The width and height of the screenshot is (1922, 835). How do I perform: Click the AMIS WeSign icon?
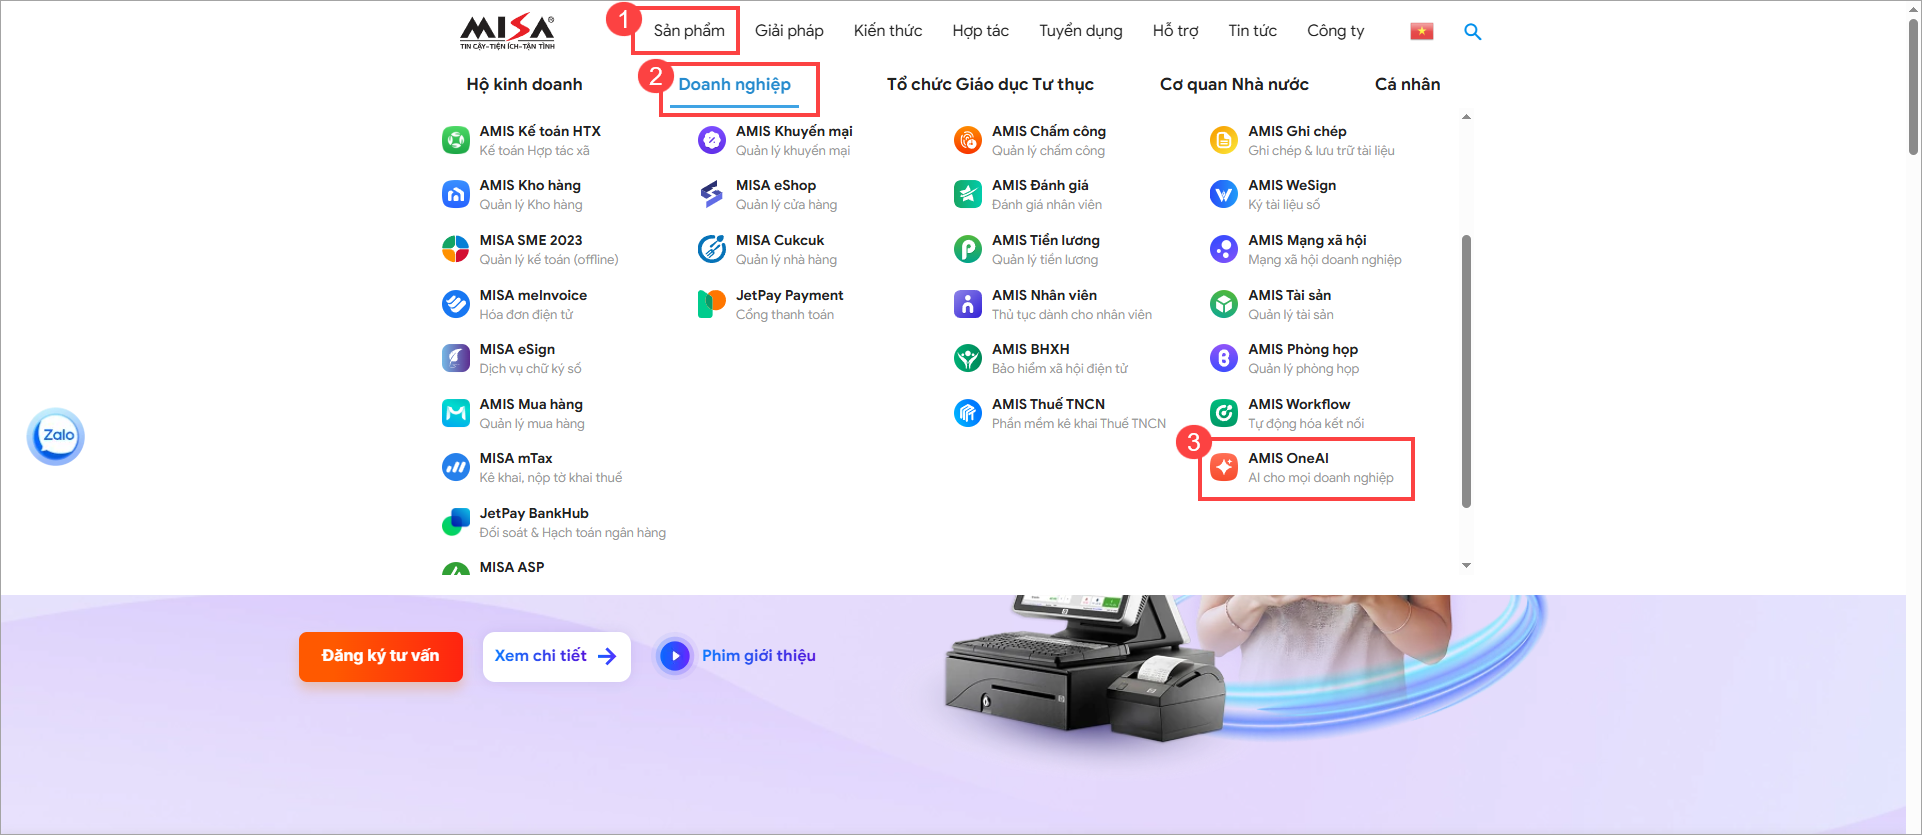[1224, 195]
